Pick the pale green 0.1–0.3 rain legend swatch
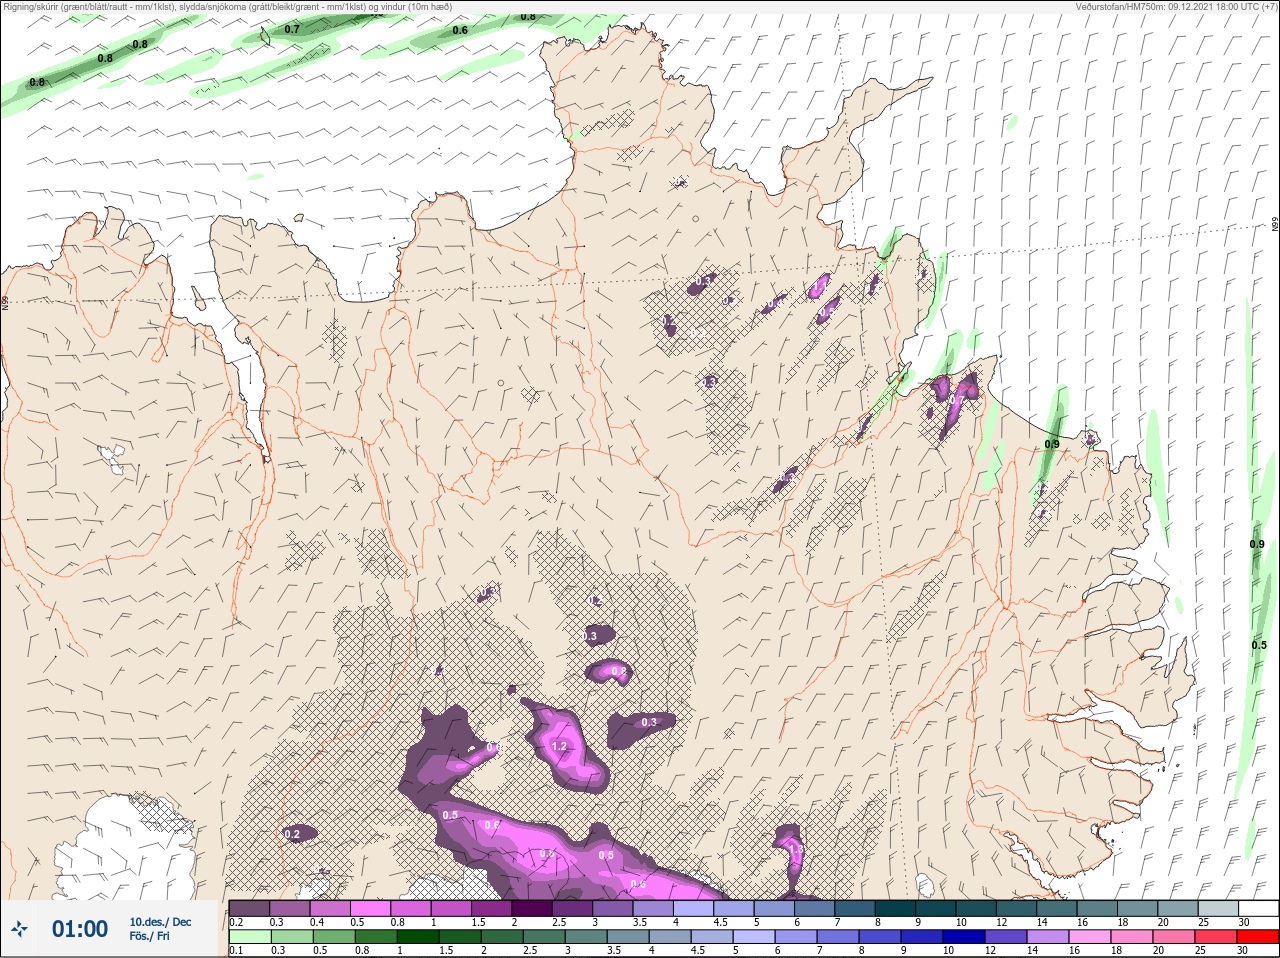This screenshot has width=1280, height=958. tap(249, 937)
